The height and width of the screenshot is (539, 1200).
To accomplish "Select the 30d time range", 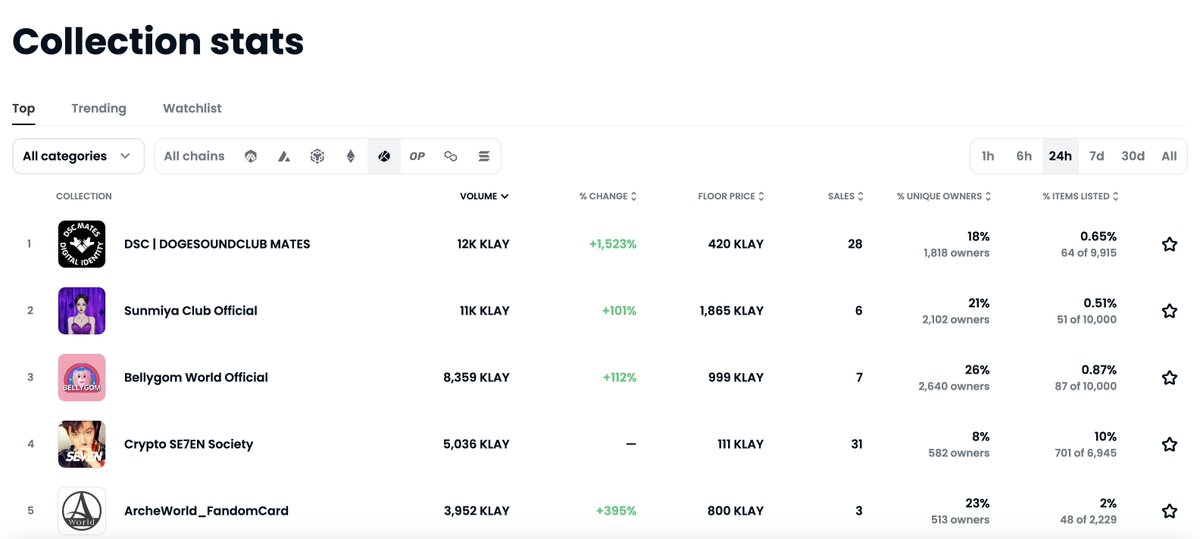I will pyautogui.click(x=1133, y=156).
